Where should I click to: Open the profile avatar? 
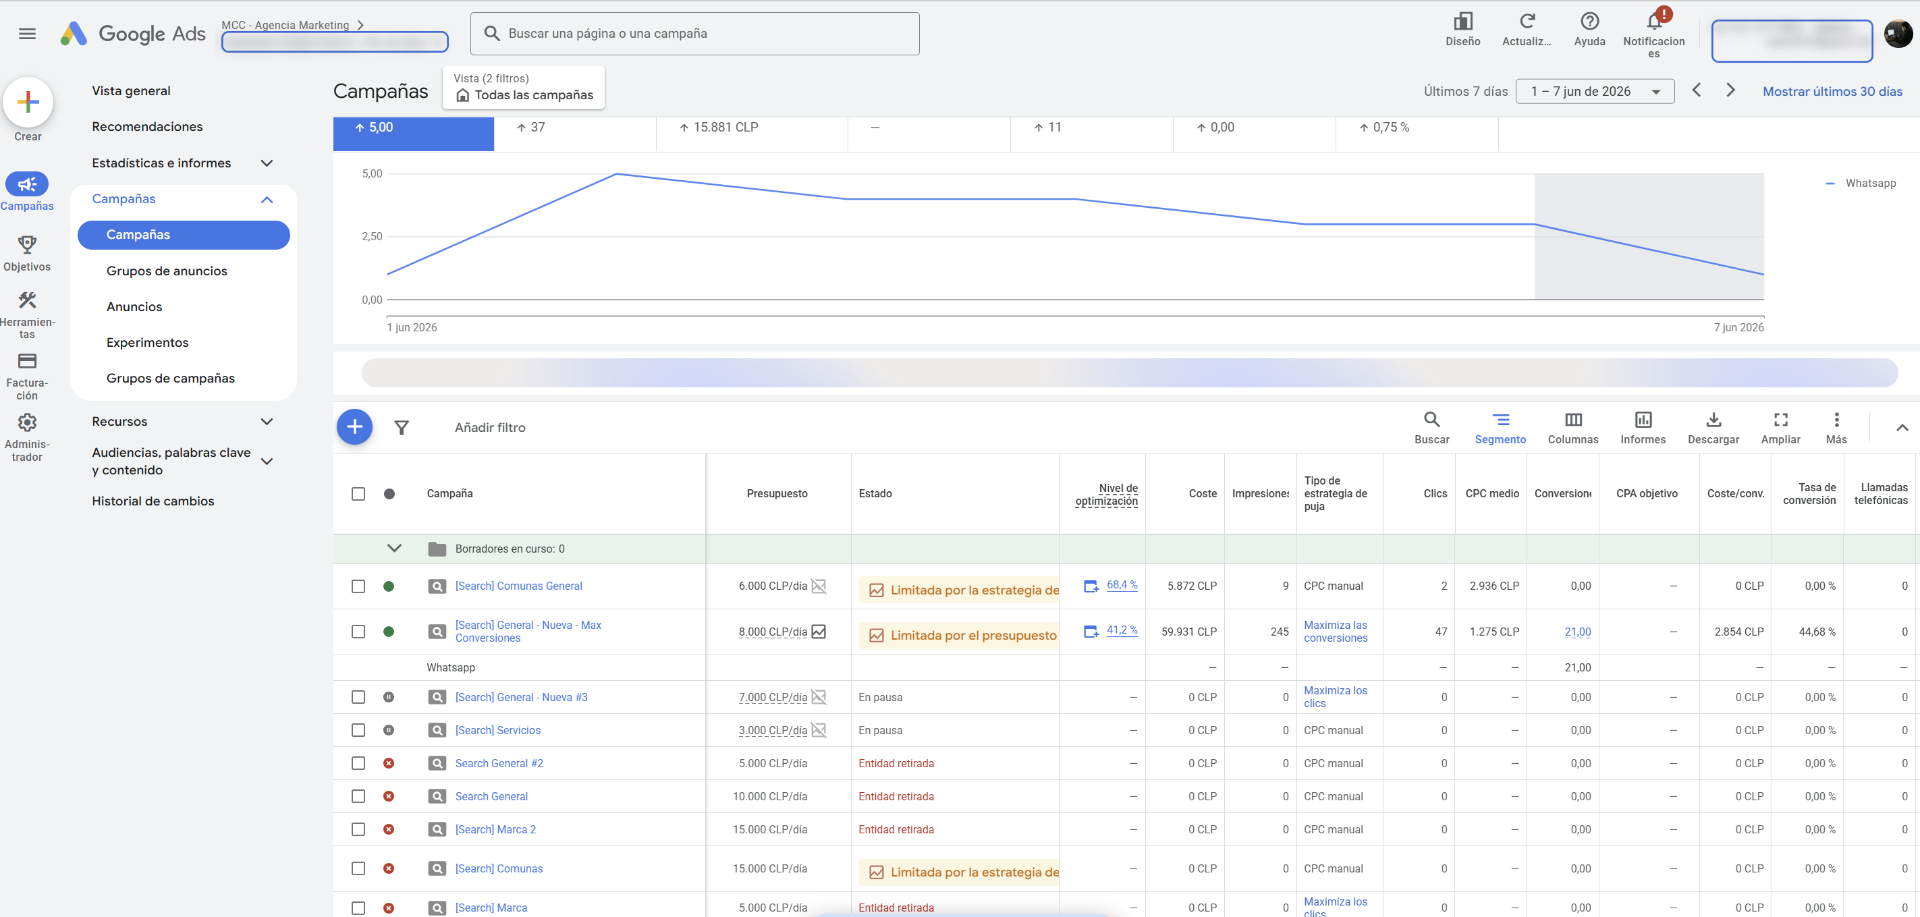click(1898, 34)
